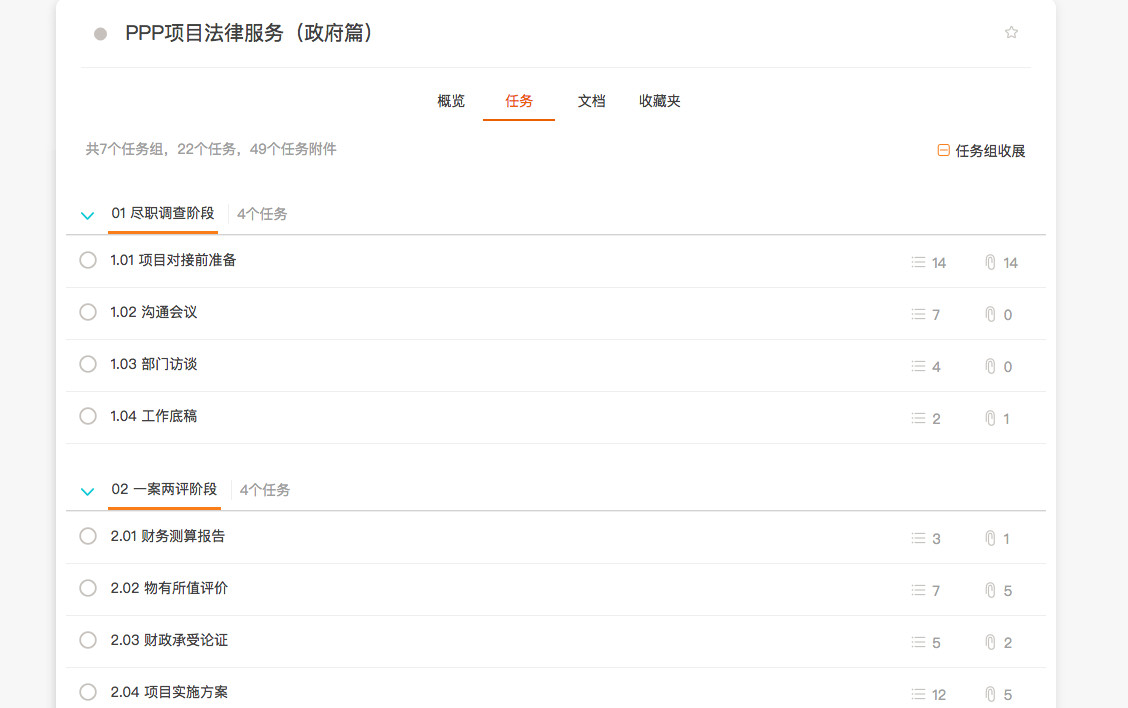Collapse the 01 尽职调查阶段 task group
The width and height of the screenshot is (1128, 708).
pyautogui.click(x=88, y=215)
